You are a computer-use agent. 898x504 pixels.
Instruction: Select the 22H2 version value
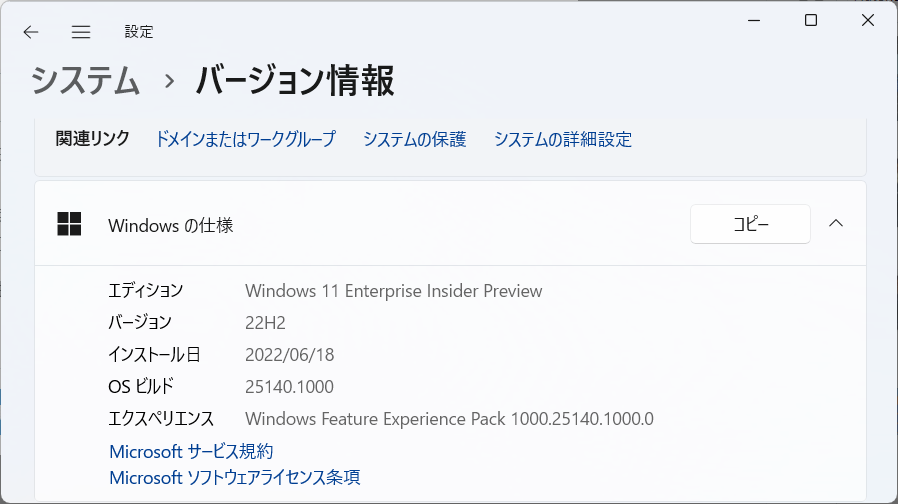tap(265, 323)
